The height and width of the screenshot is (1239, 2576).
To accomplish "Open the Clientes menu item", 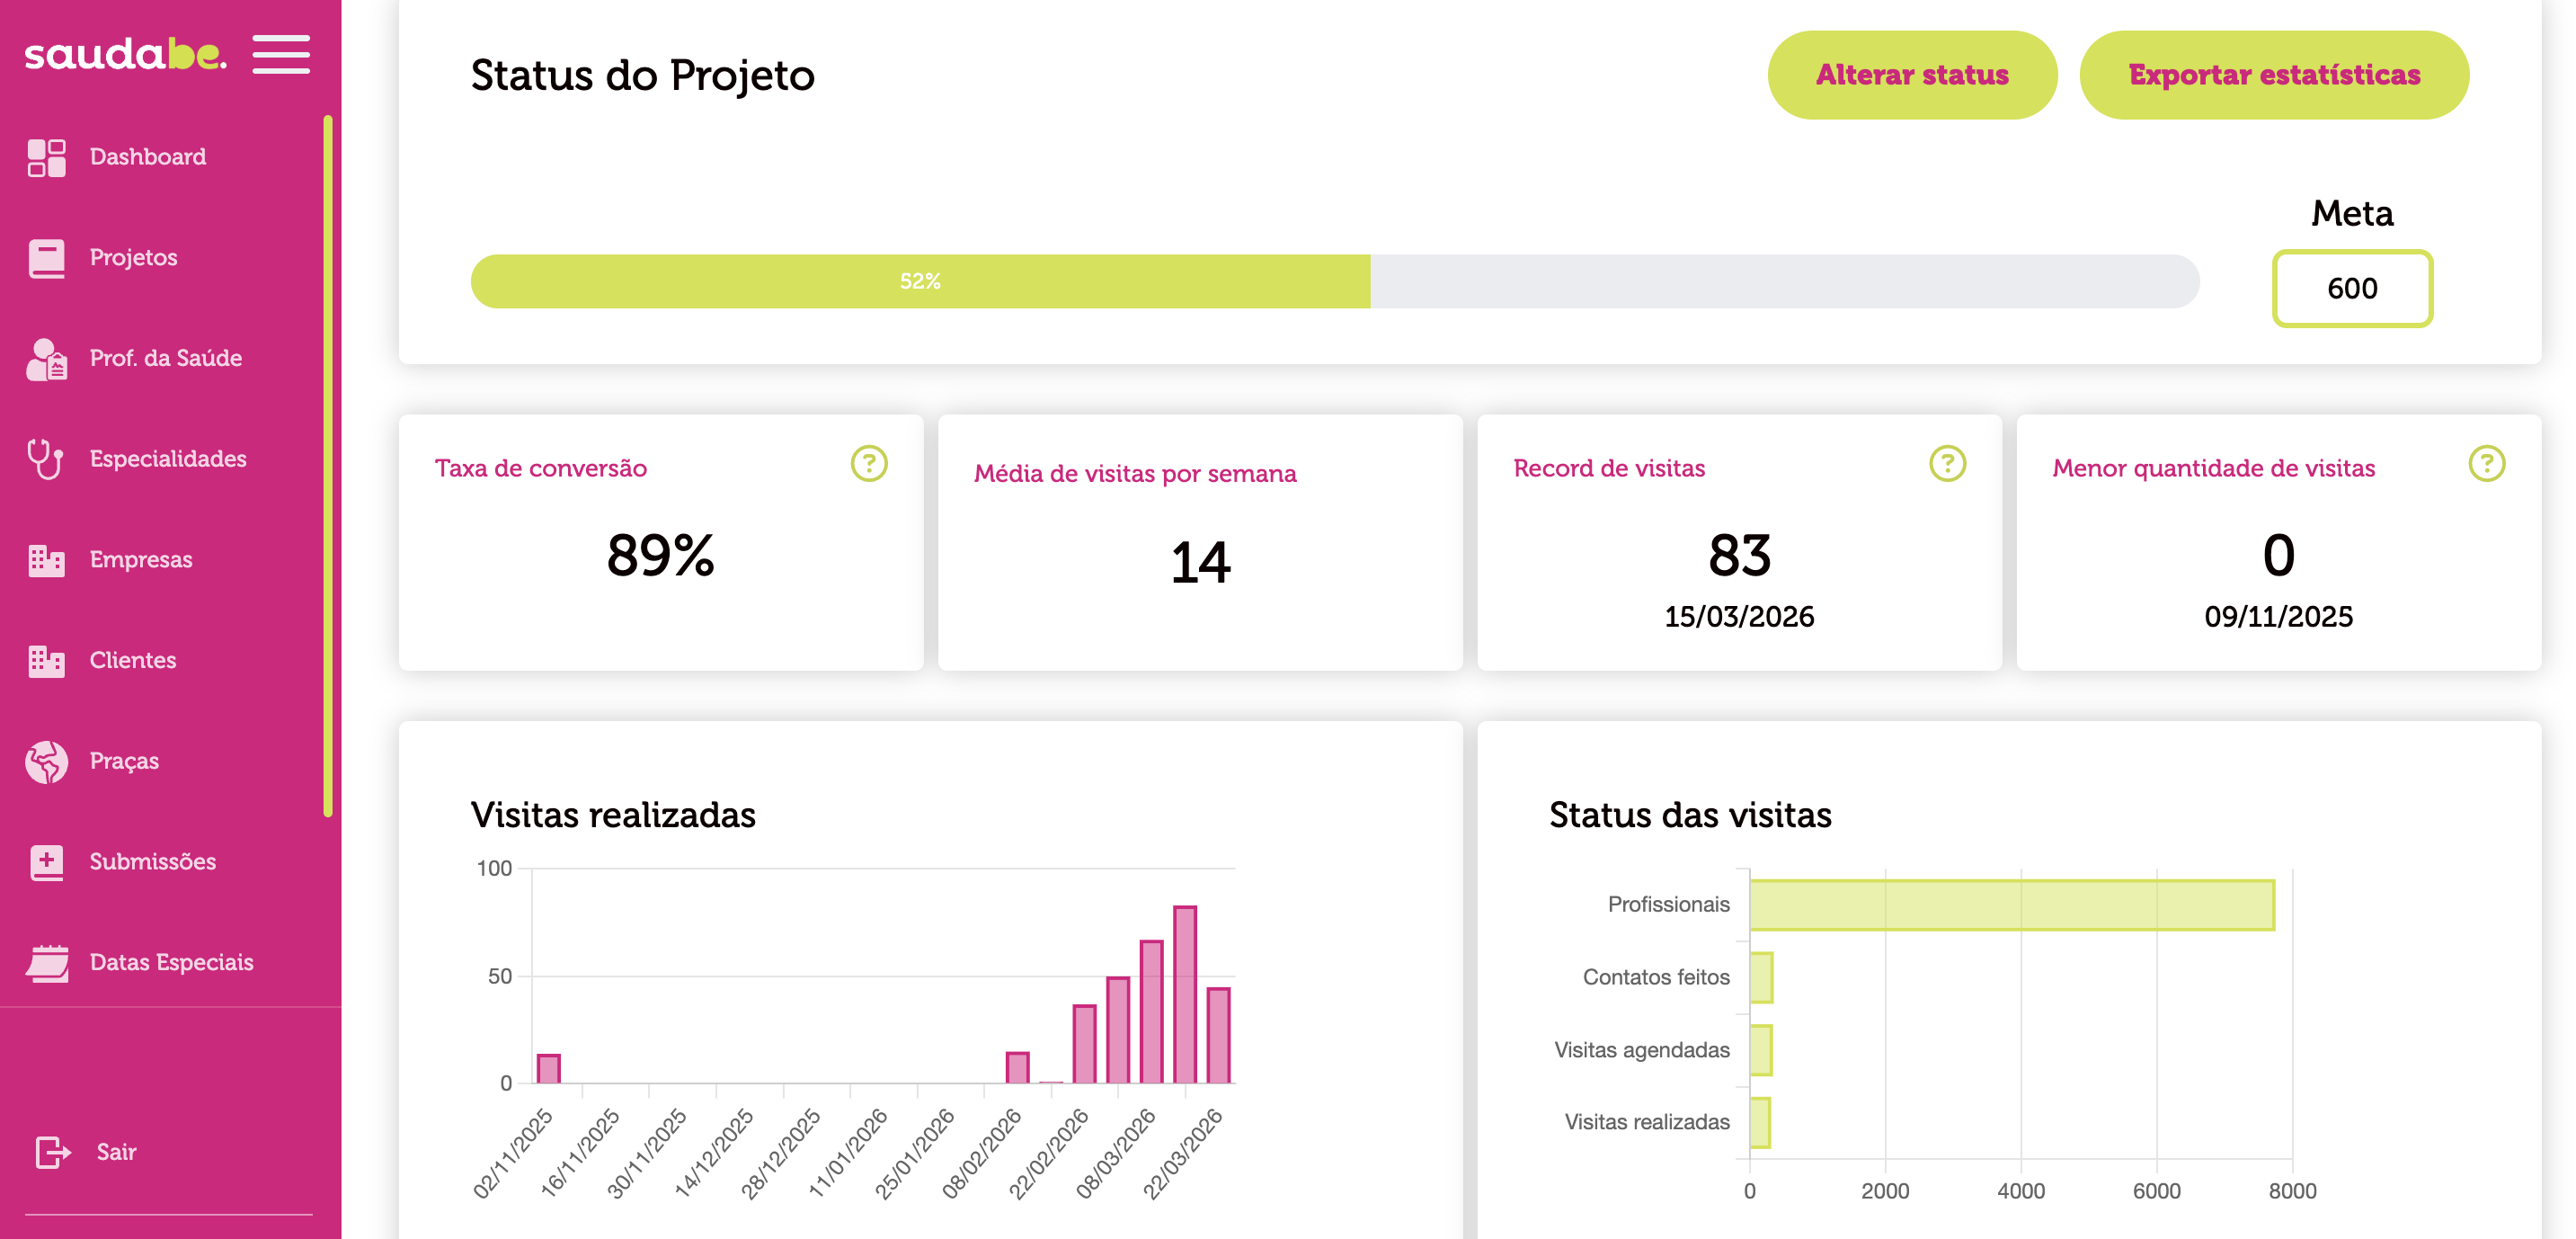I will point(132,660).
